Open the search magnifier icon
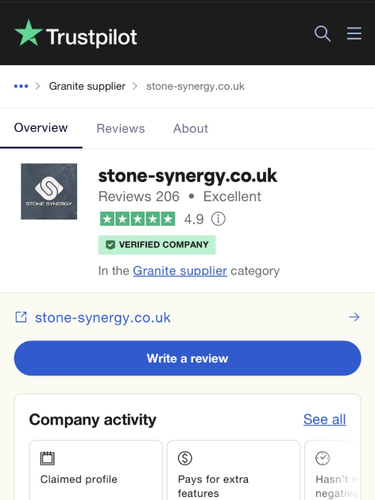Image resolution: width=375 pixels, height=500 pixels. 322,34
